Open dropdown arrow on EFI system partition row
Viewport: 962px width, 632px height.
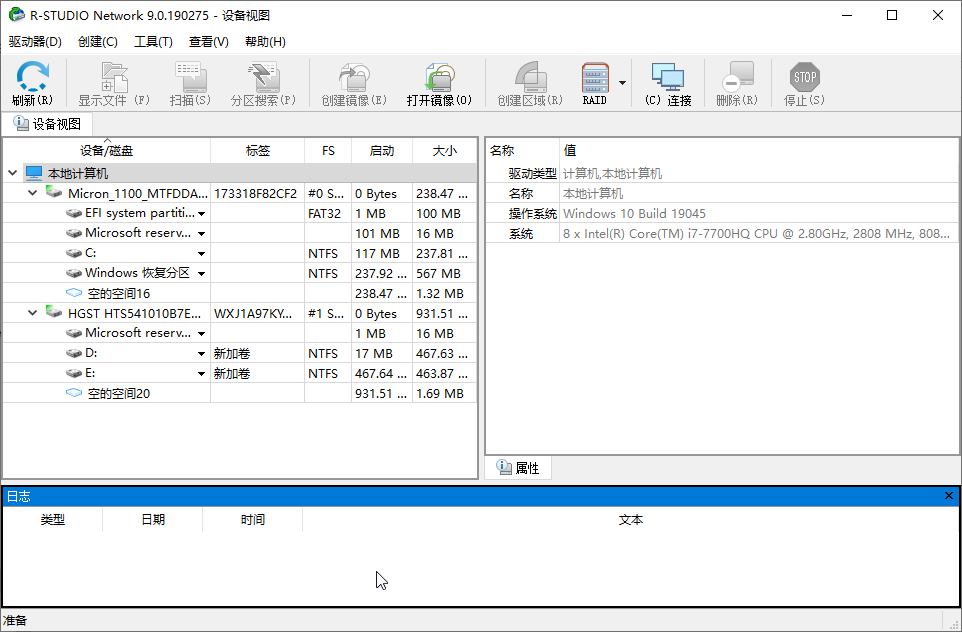click(x=201, y=214)
